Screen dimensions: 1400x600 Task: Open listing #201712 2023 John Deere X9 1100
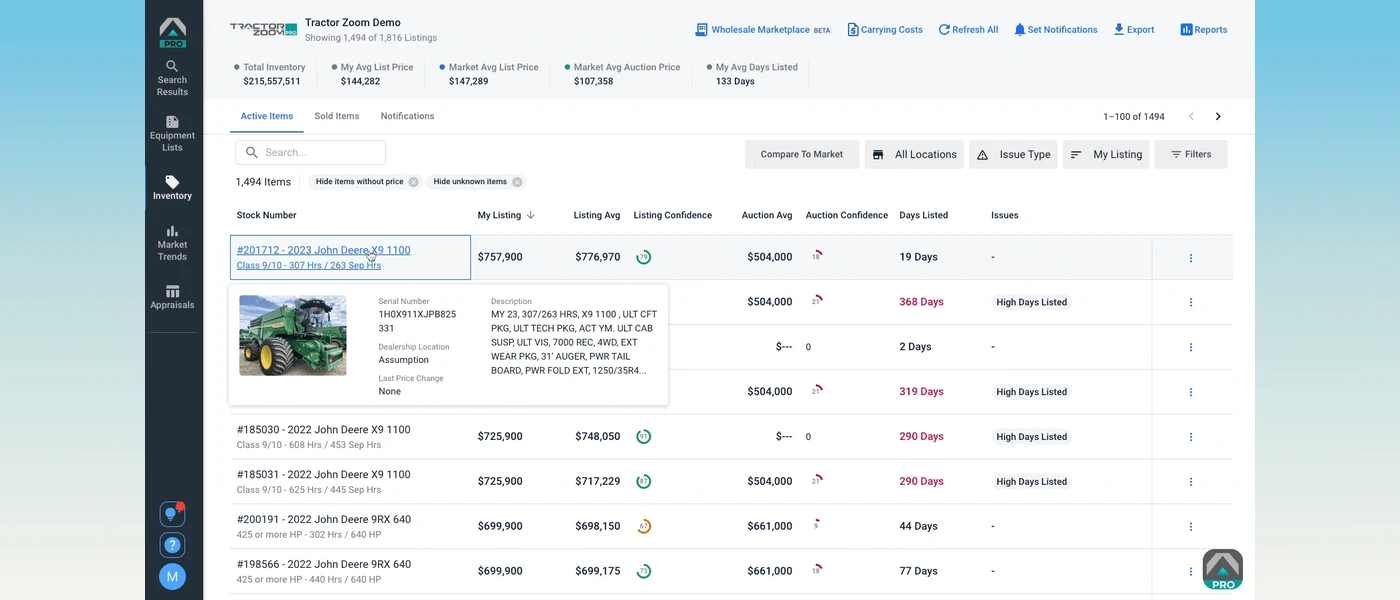(324, 250)
